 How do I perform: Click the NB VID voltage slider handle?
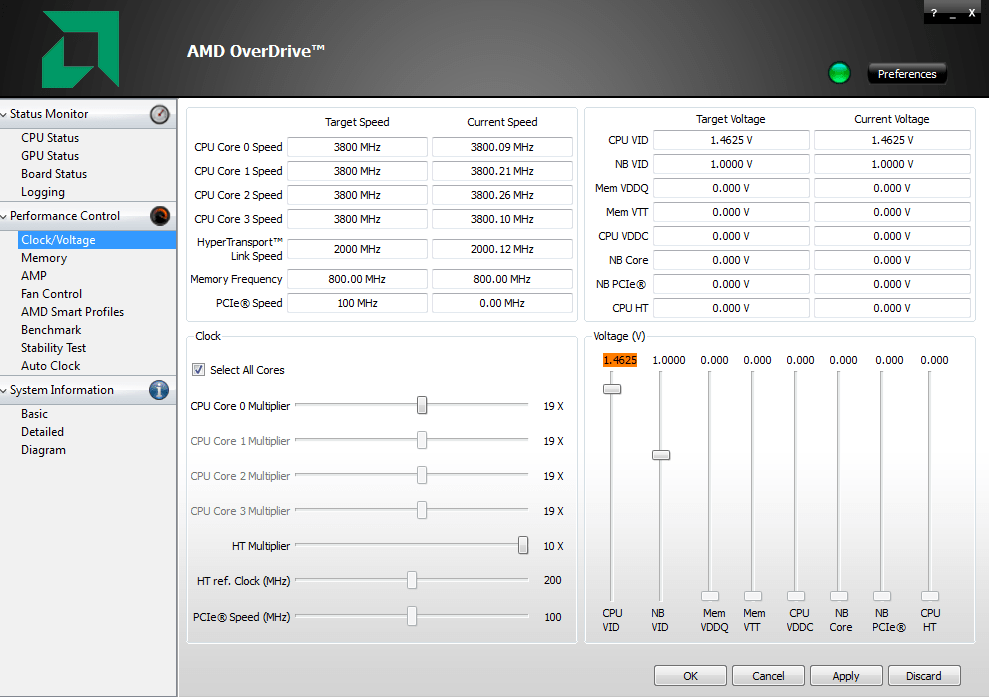tap(661, 455)
